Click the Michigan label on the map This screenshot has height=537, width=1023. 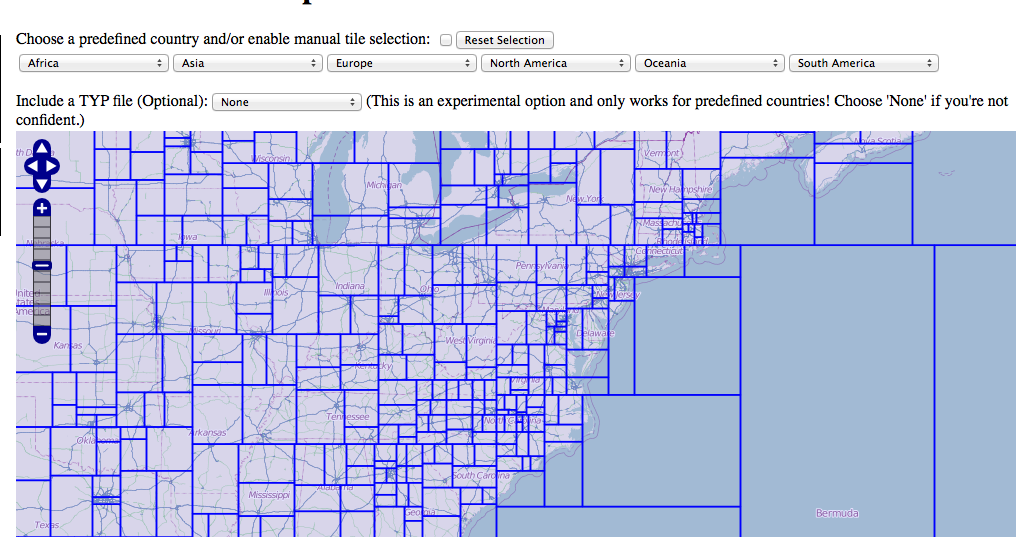point(384,185)
